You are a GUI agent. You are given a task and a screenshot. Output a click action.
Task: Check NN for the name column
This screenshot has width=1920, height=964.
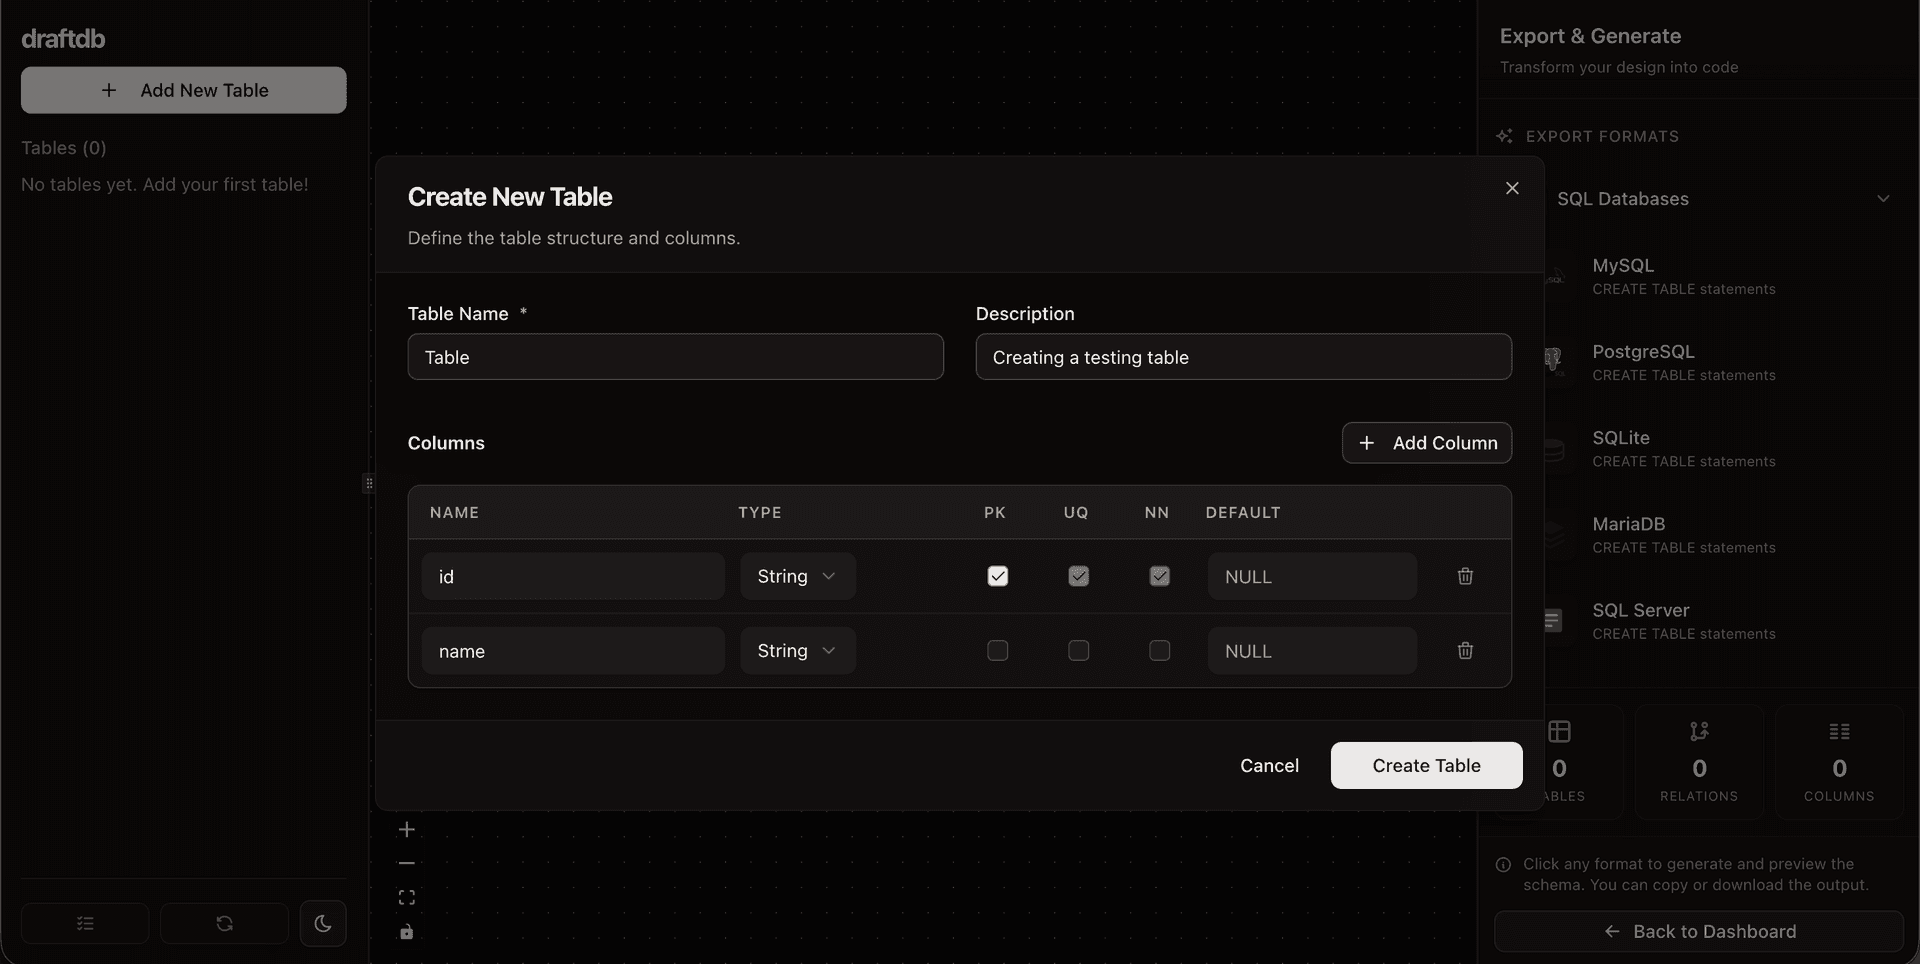pos(1159,650)
